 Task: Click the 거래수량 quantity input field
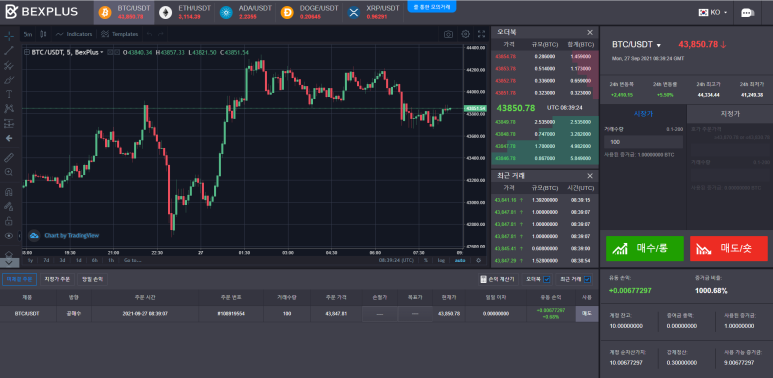point(643,142)
